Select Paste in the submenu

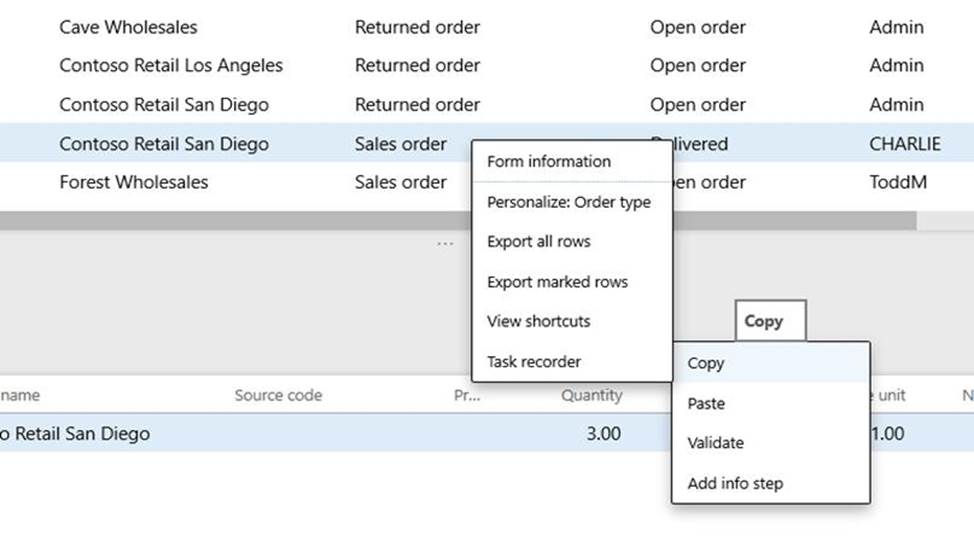coord(706,404)
